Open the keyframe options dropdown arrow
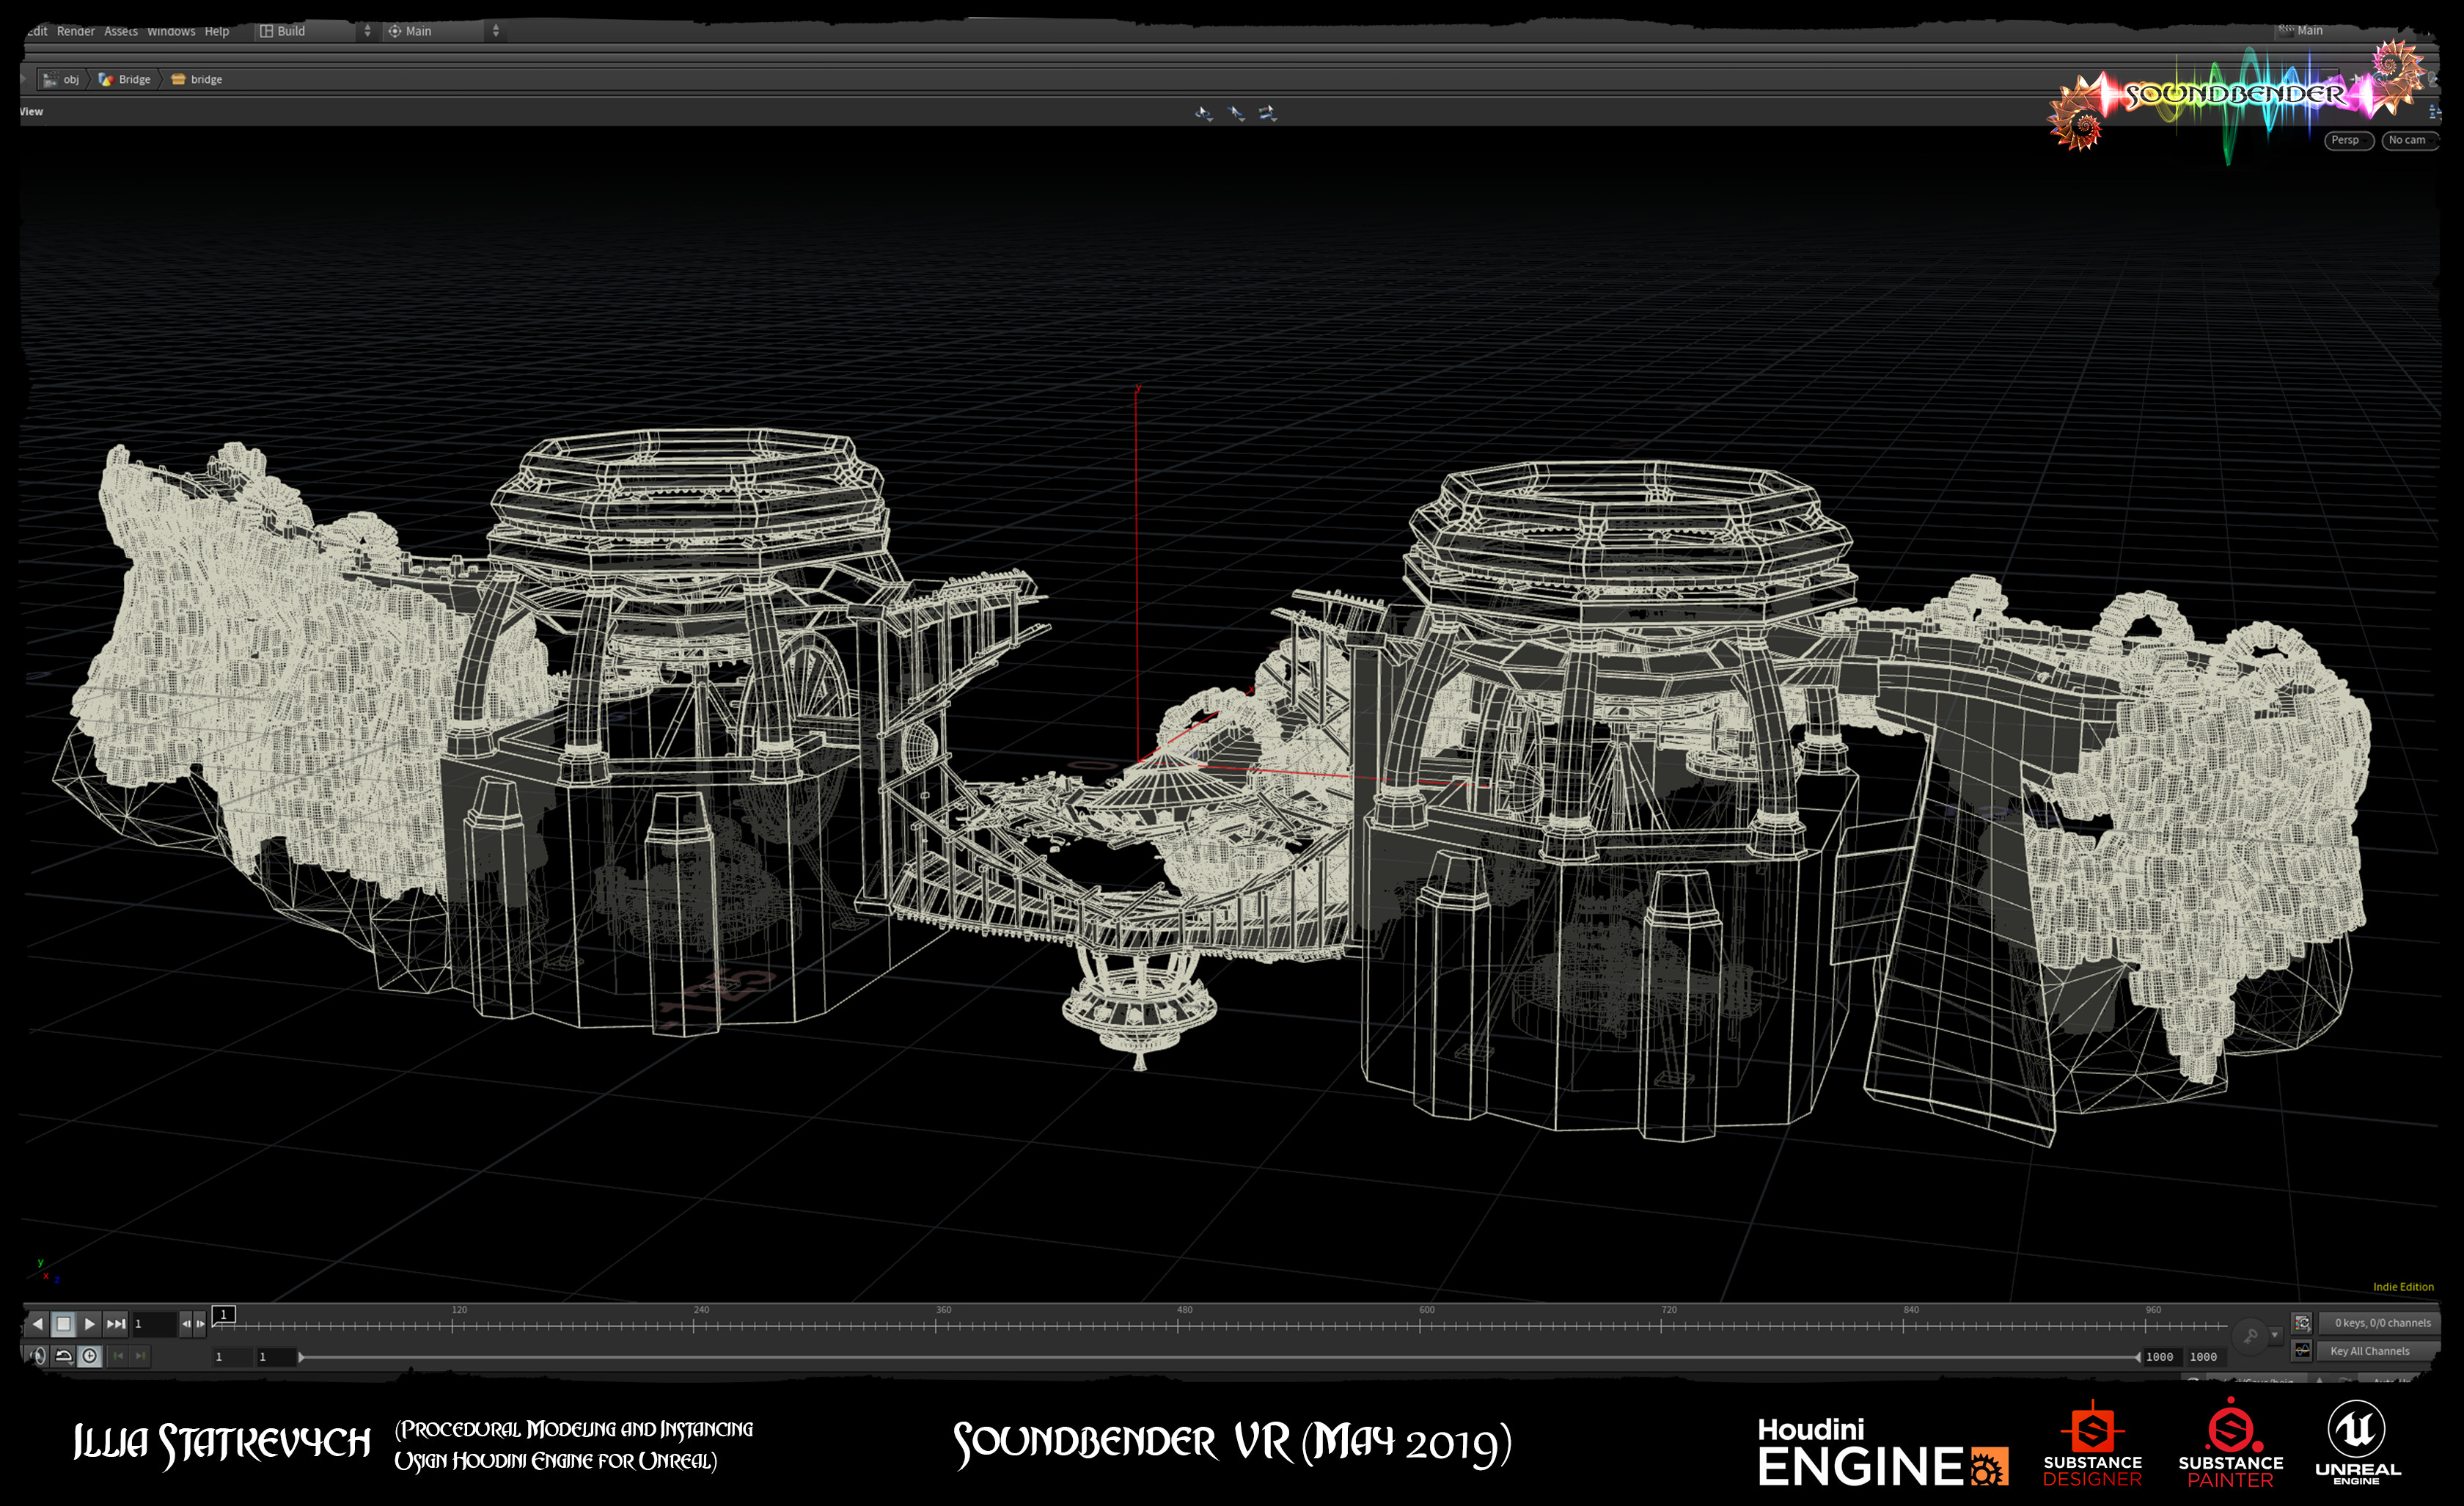 point(2275,1335)
